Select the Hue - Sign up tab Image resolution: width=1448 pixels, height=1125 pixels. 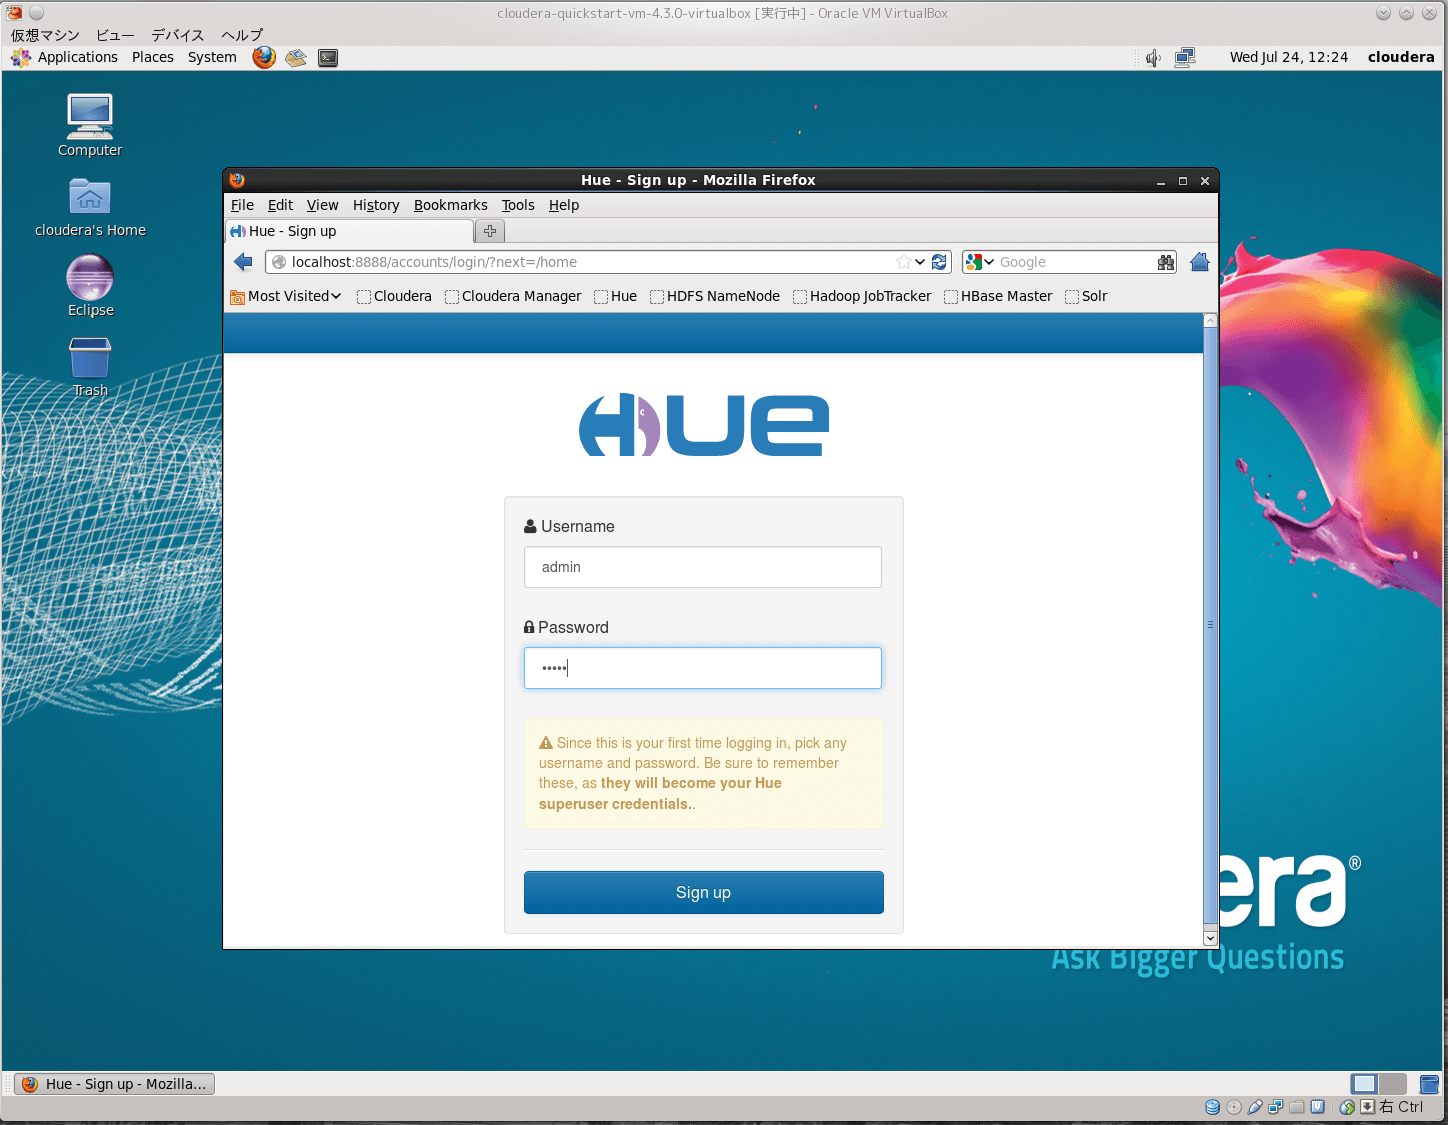click(349, 231)
